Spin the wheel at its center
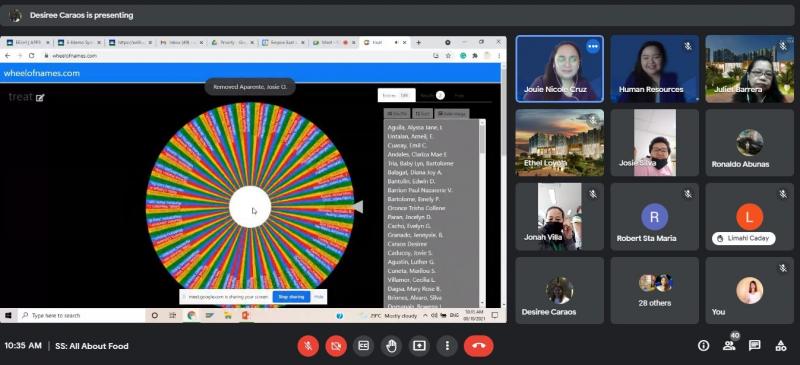 pos(250,207)
